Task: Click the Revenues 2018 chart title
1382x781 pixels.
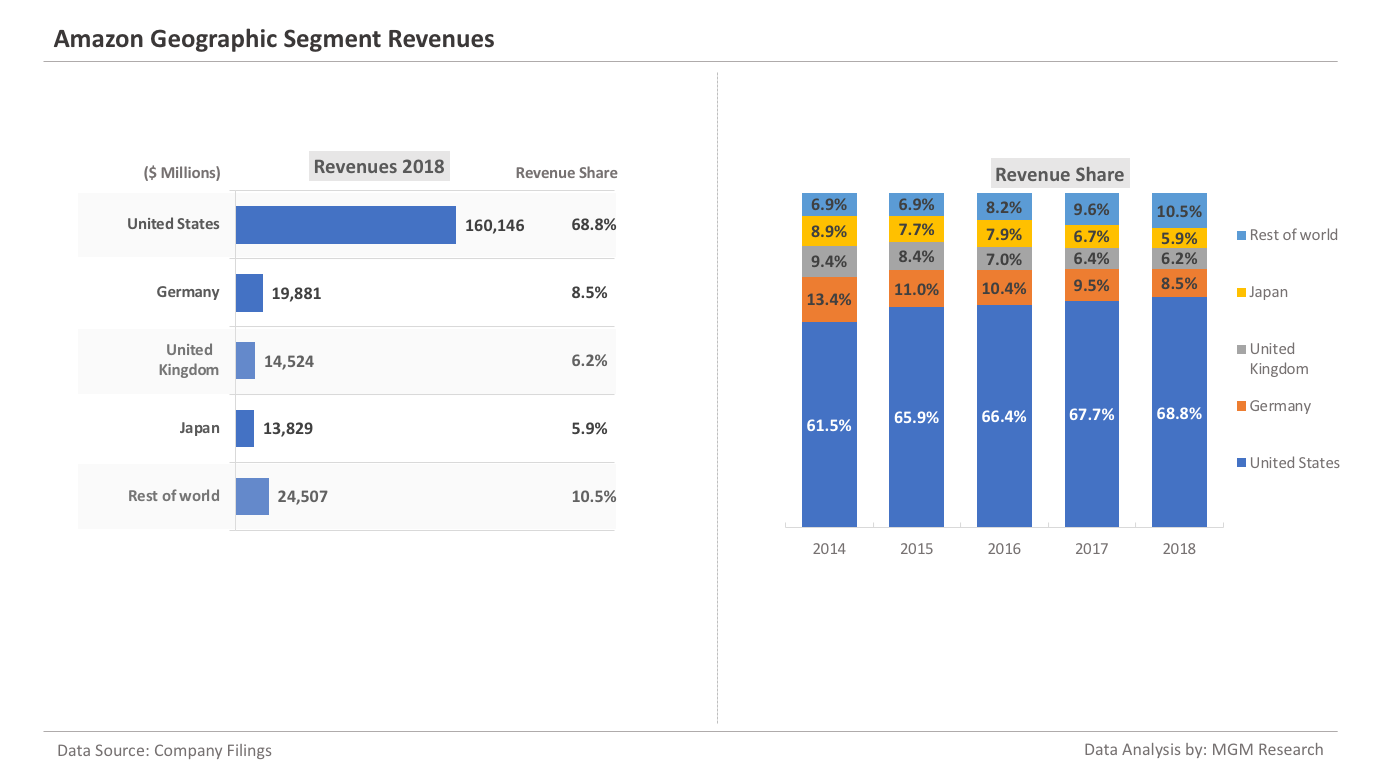Action: click(x=379, y=166)
